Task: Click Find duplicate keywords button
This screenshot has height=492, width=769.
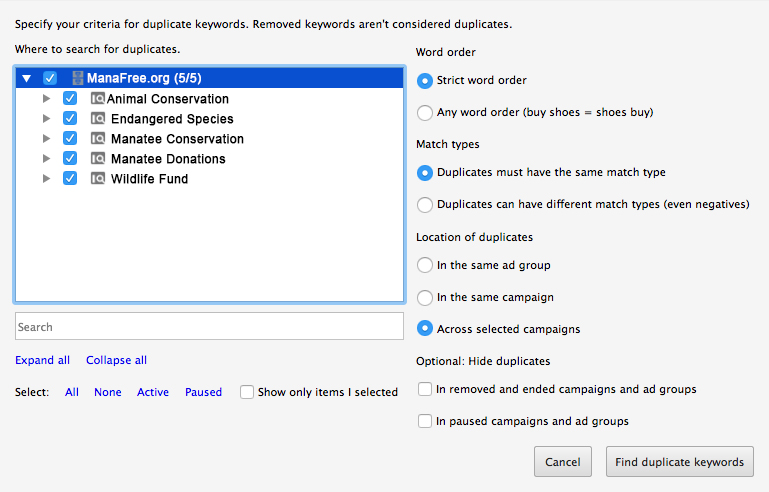Action: 680,462
